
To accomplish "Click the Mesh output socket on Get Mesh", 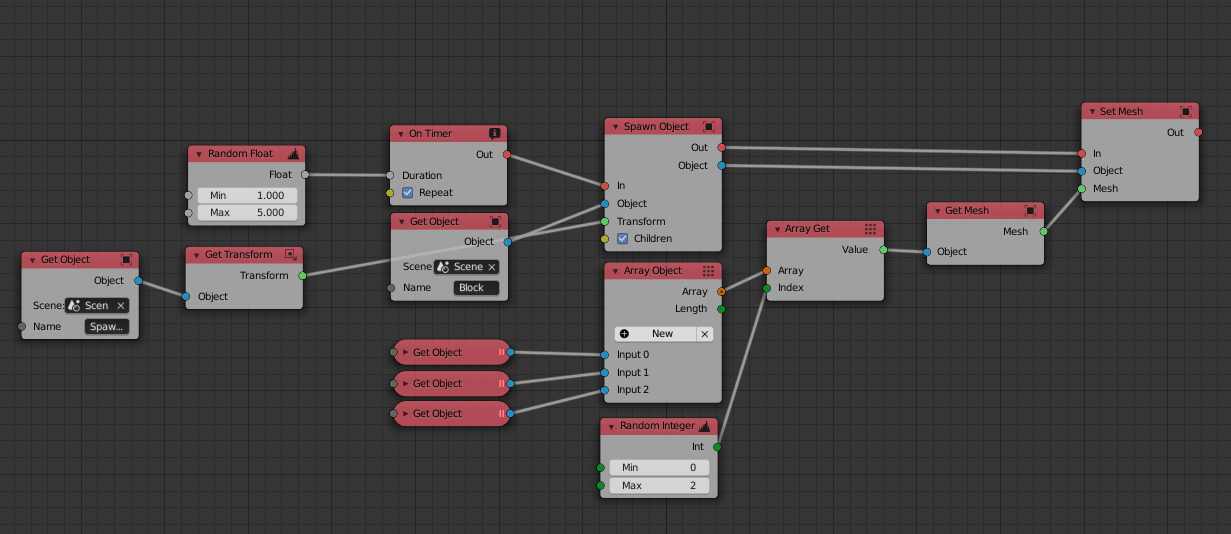I will click(x=1043, y=231).
